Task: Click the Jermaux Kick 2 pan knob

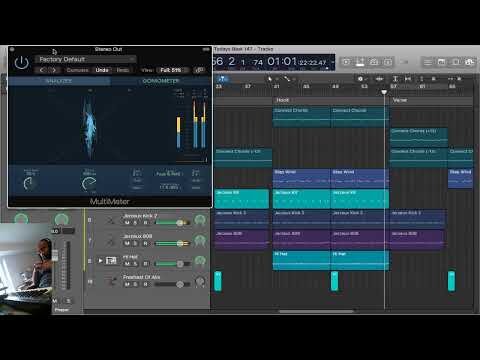Action: (200, 220)
